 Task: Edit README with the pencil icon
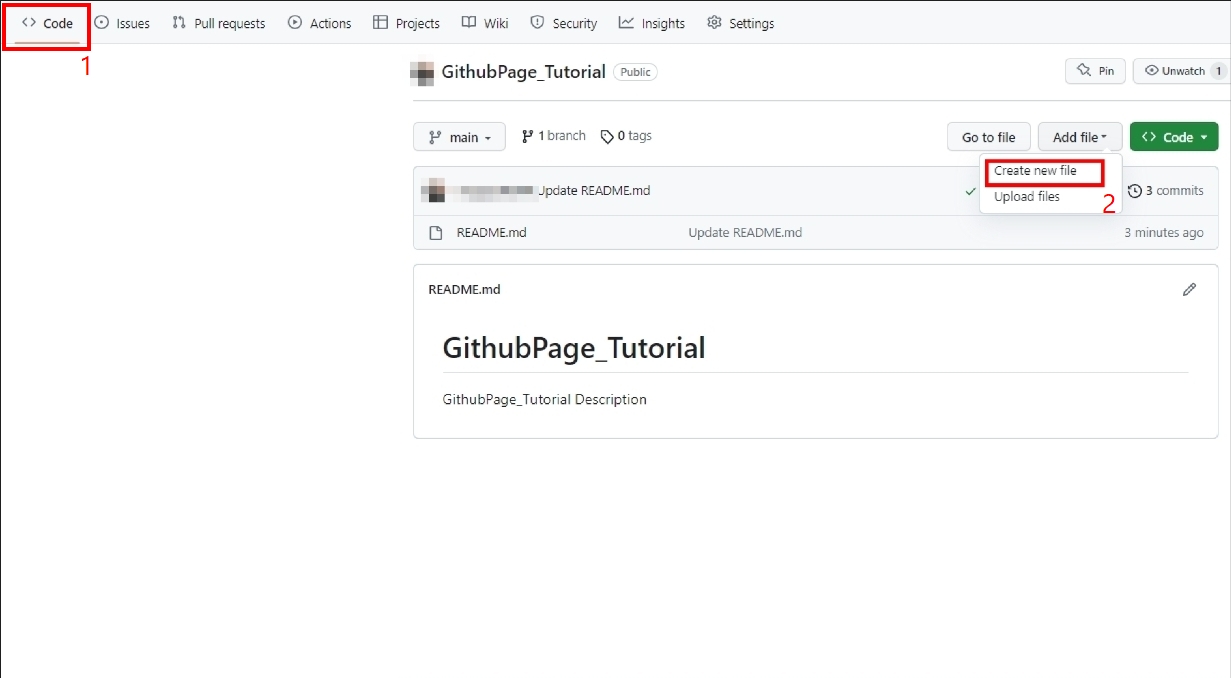tap(1189, 289)
